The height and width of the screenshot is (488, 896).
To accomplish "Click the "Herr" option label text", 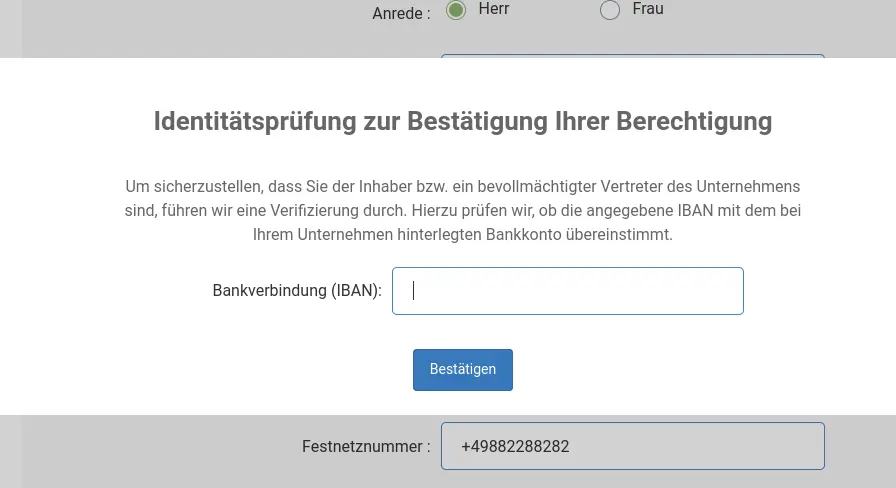I will click(494, 9).
